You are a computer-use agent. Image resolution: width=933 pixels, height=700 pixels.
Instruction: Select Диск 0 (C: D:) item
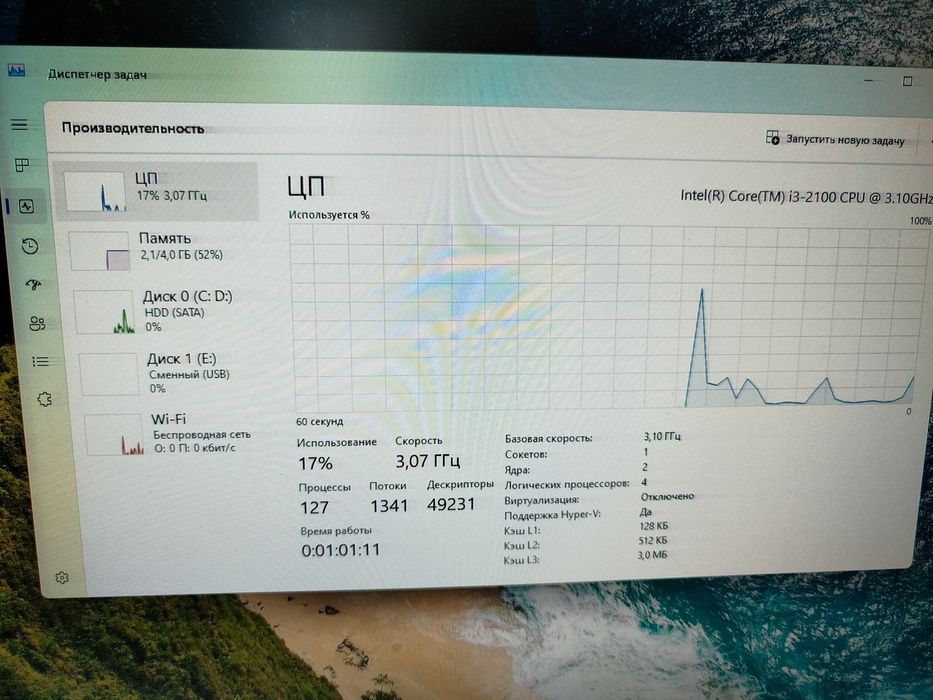point(165,311)
